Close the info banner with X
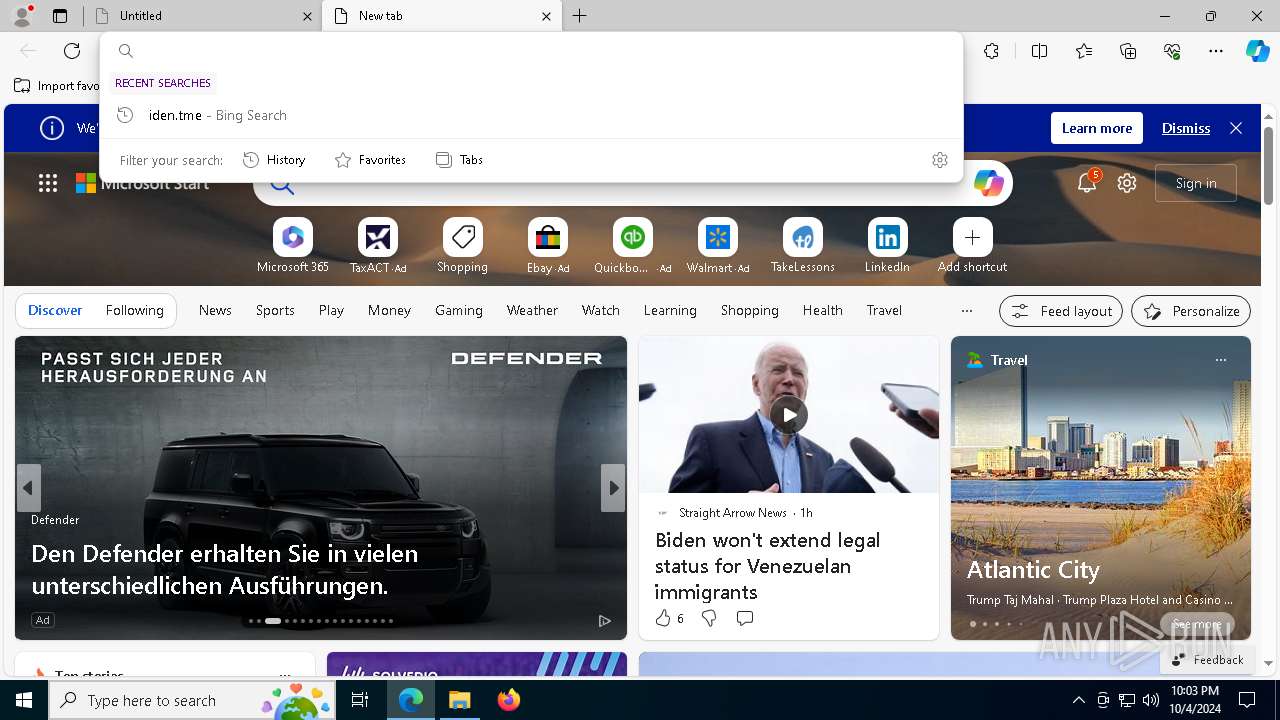The image size is (1280, 720). pos(1236,128)
